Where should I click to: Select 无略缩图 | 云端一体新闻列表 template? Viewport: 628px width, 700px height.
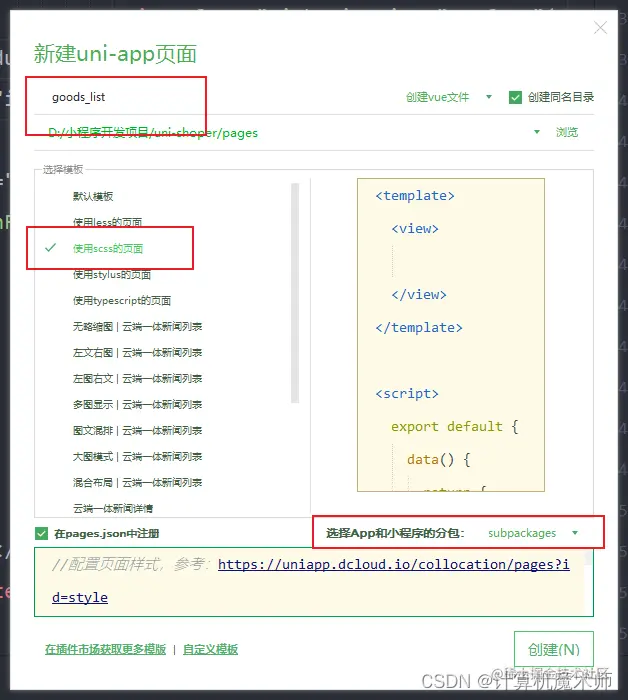(137, 327)
